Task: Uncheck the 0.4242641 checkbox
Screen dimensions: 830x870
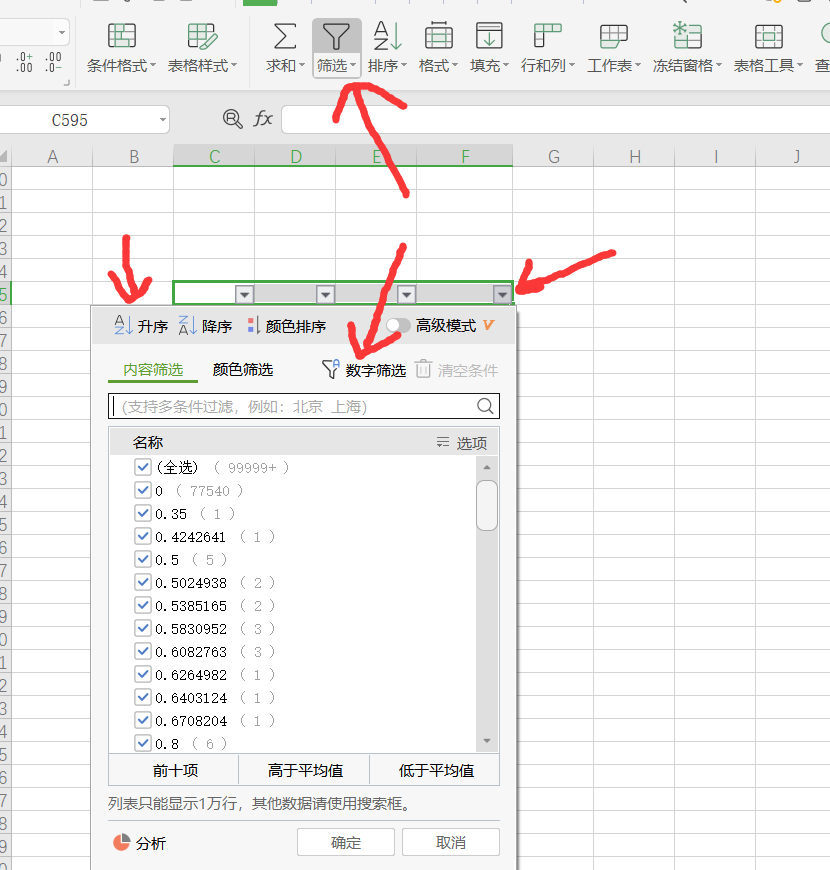Action: [x=143, y=536]
